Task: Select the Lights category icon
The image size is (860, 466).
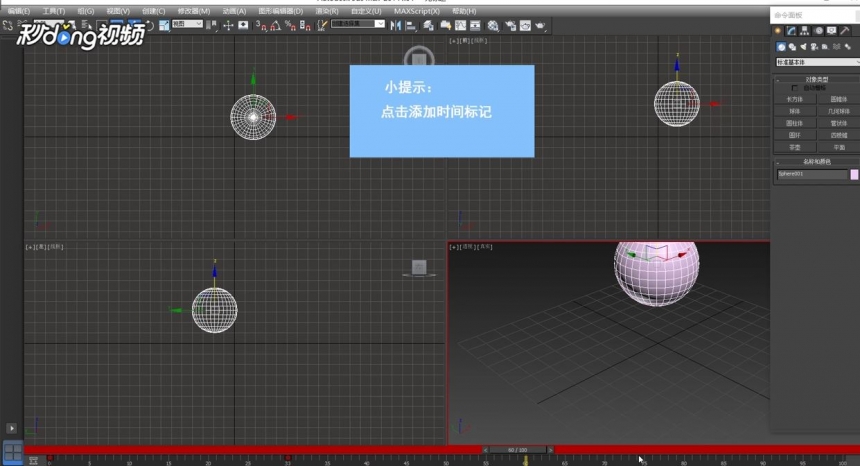Action: (x=803, y=47)
